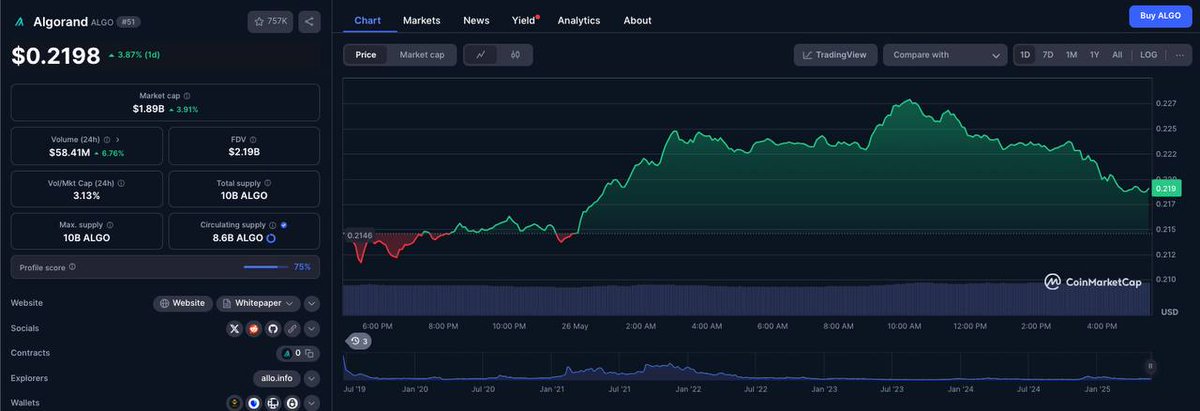Show Profile score info icon
This screenshot has width=1200, height=411.
tap(72, 267)
